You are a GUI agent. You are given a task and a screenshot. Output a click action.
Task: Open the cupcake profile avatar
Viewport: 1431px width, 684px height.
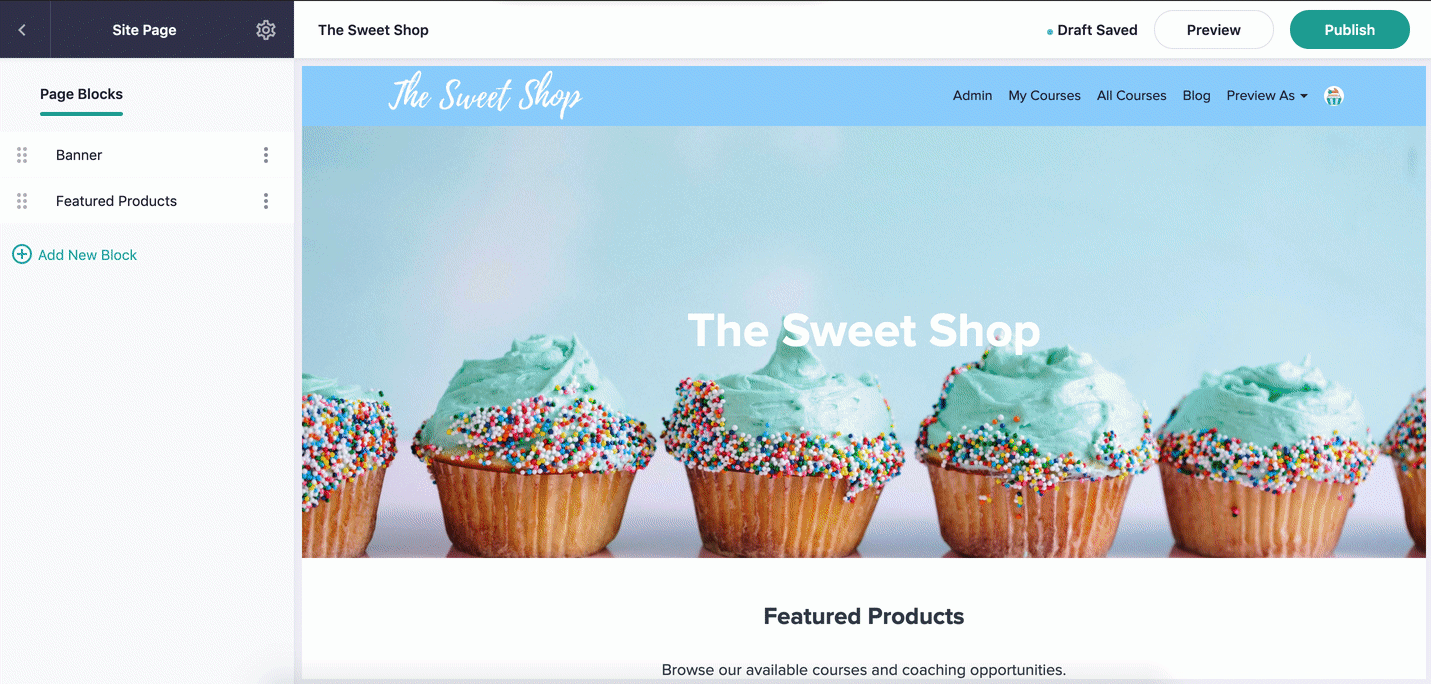coord(1334,96)
